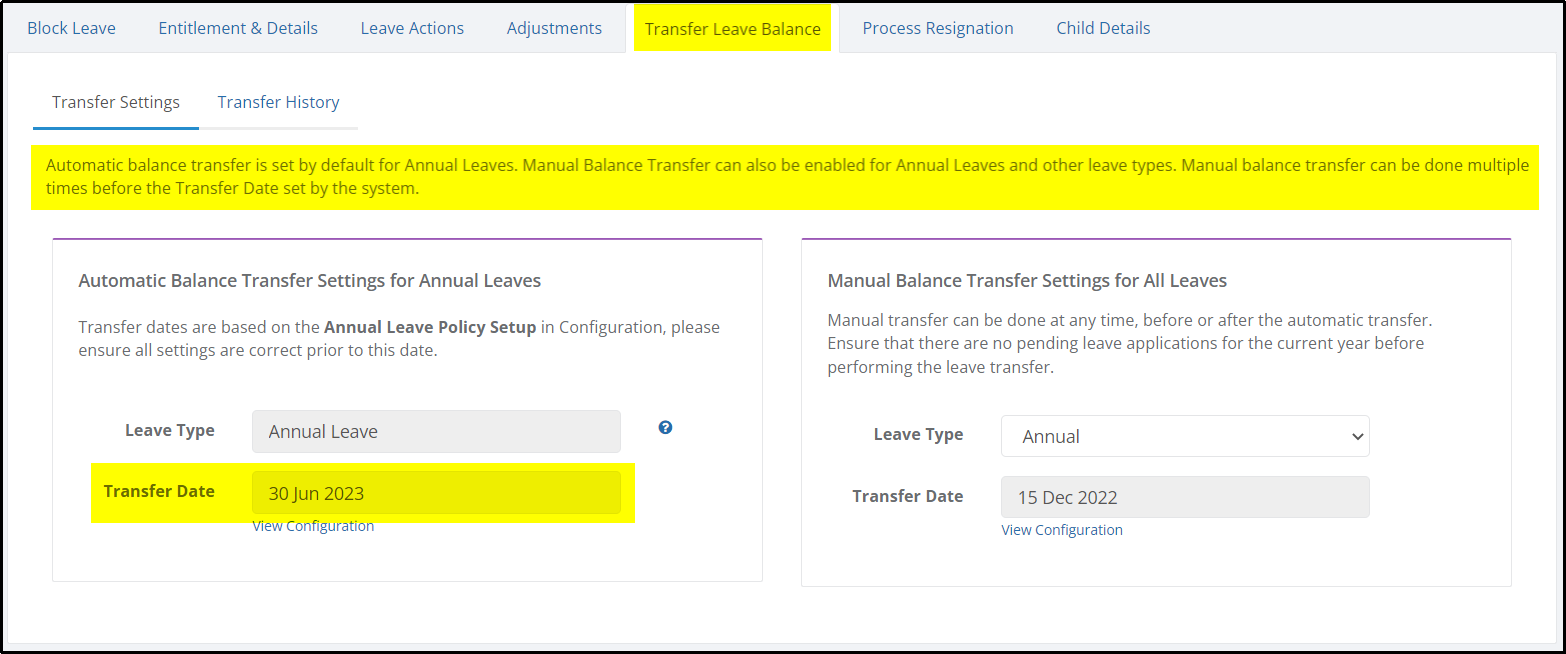Open the Leave Actions tab
The width and height of the screenshot is (1566, 654).
[x=412, y=28]
